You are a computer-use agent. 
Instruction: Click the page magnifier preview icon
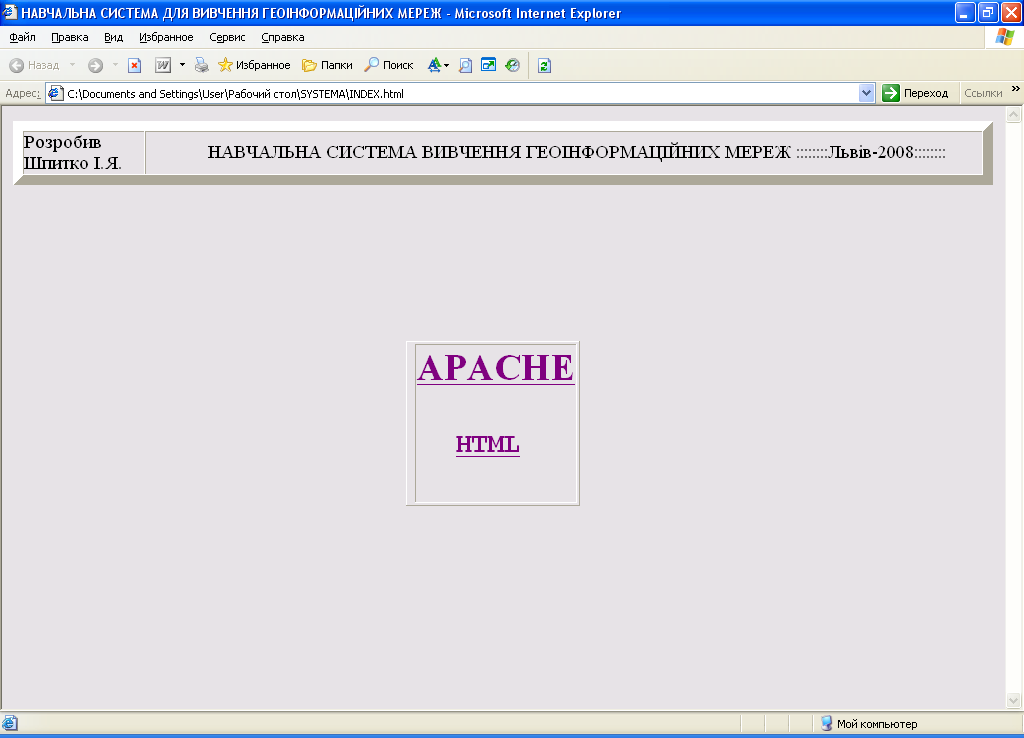(x=466, y=65)
